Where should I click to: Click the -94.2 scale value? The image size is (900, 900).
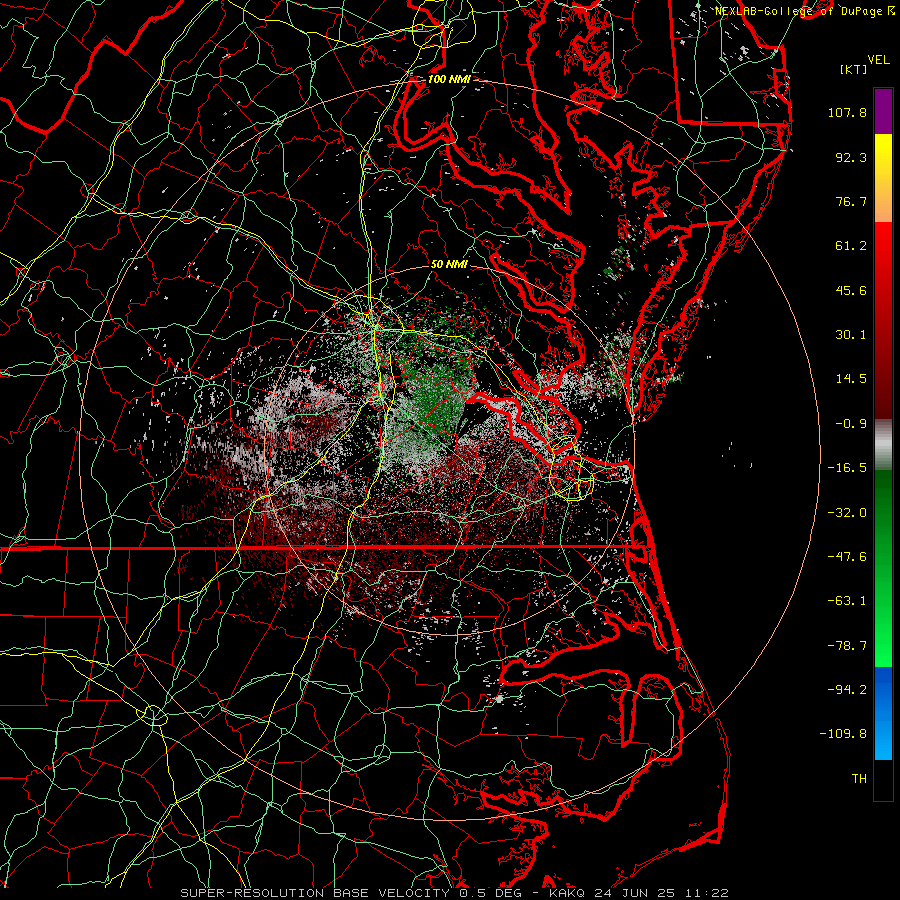click(x=847, y=690)
